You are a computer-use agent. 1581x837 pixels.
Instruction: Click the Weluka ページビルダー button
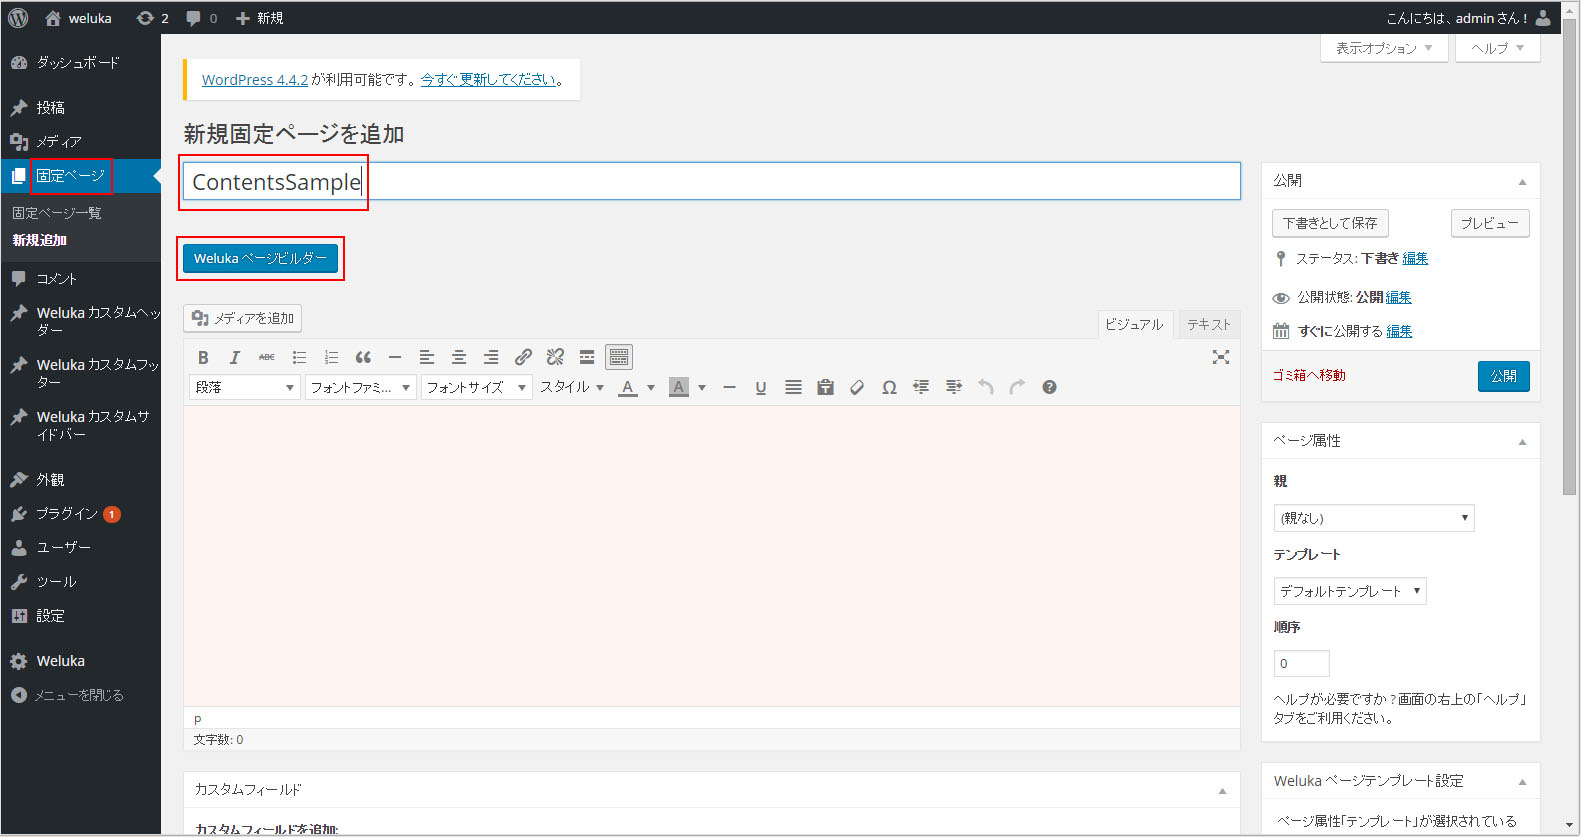260,258
